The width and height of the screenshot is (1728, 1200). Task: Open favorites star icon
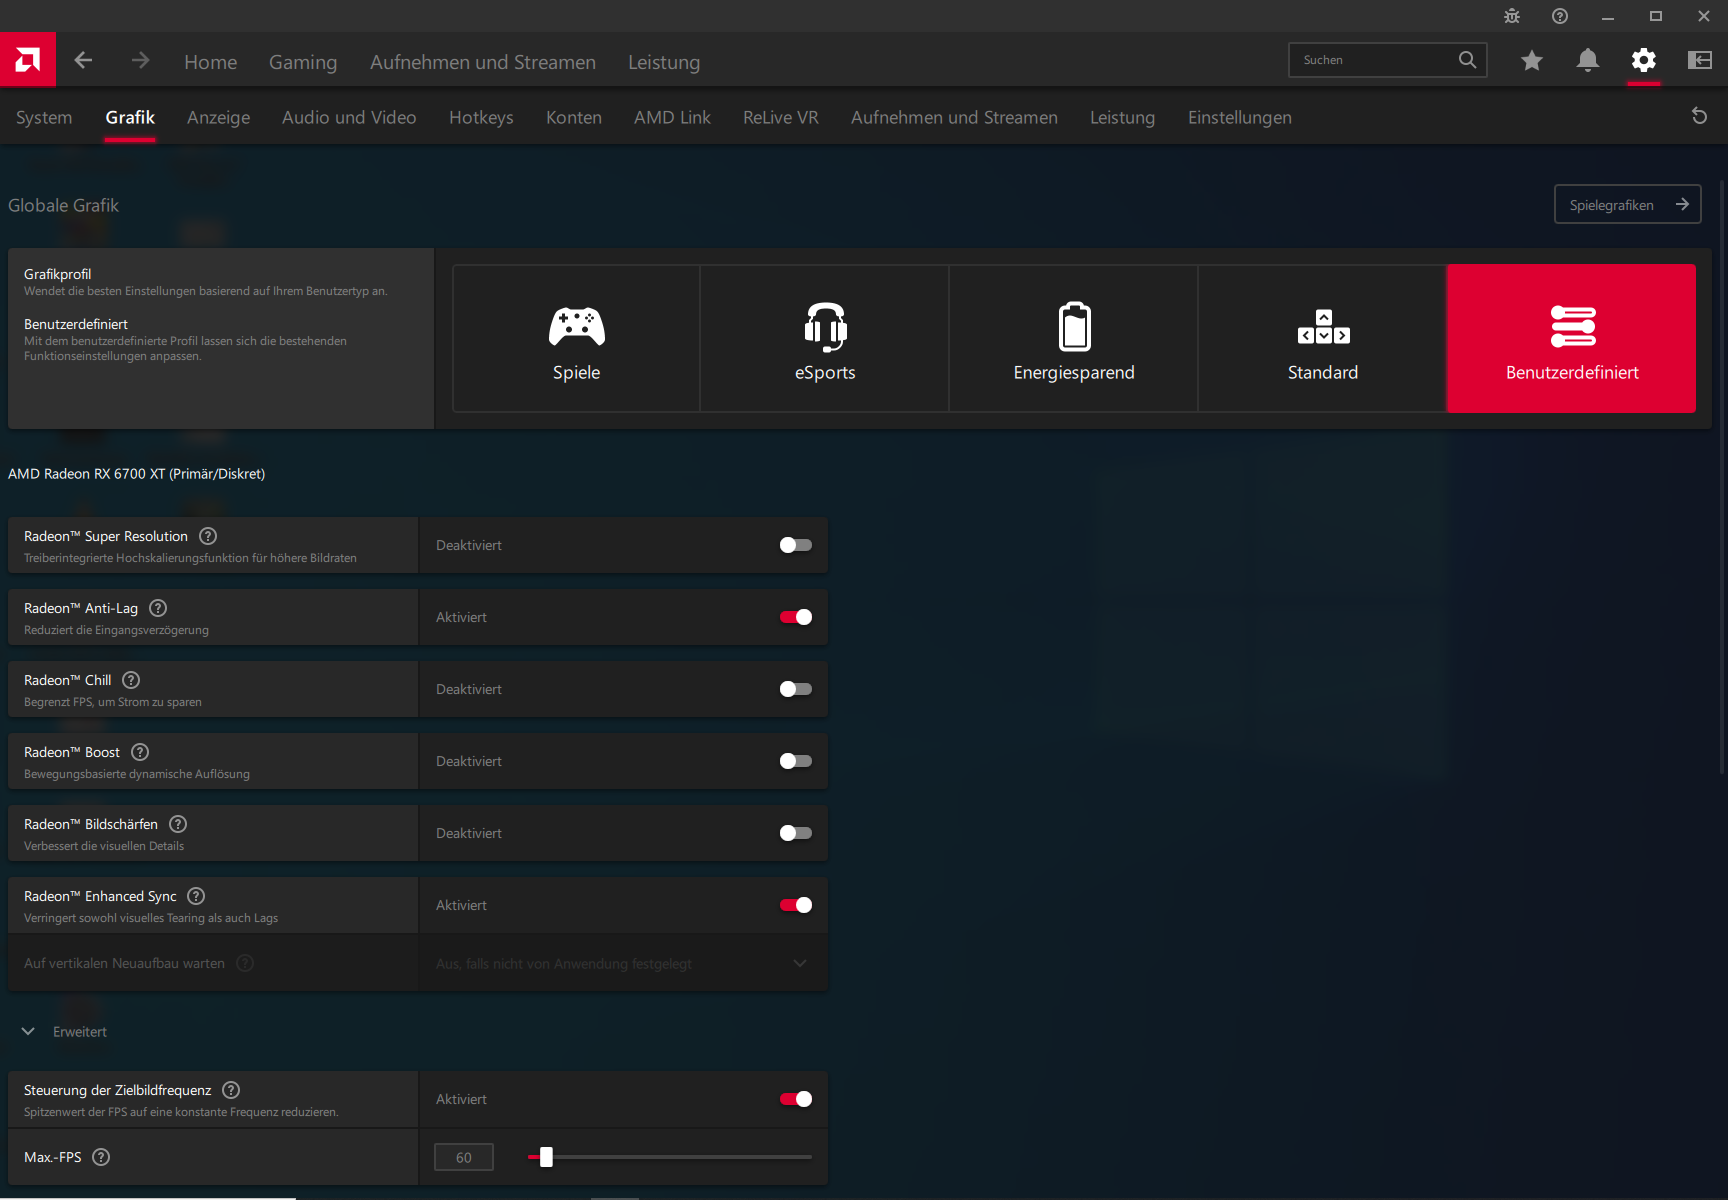point(1531,60)
